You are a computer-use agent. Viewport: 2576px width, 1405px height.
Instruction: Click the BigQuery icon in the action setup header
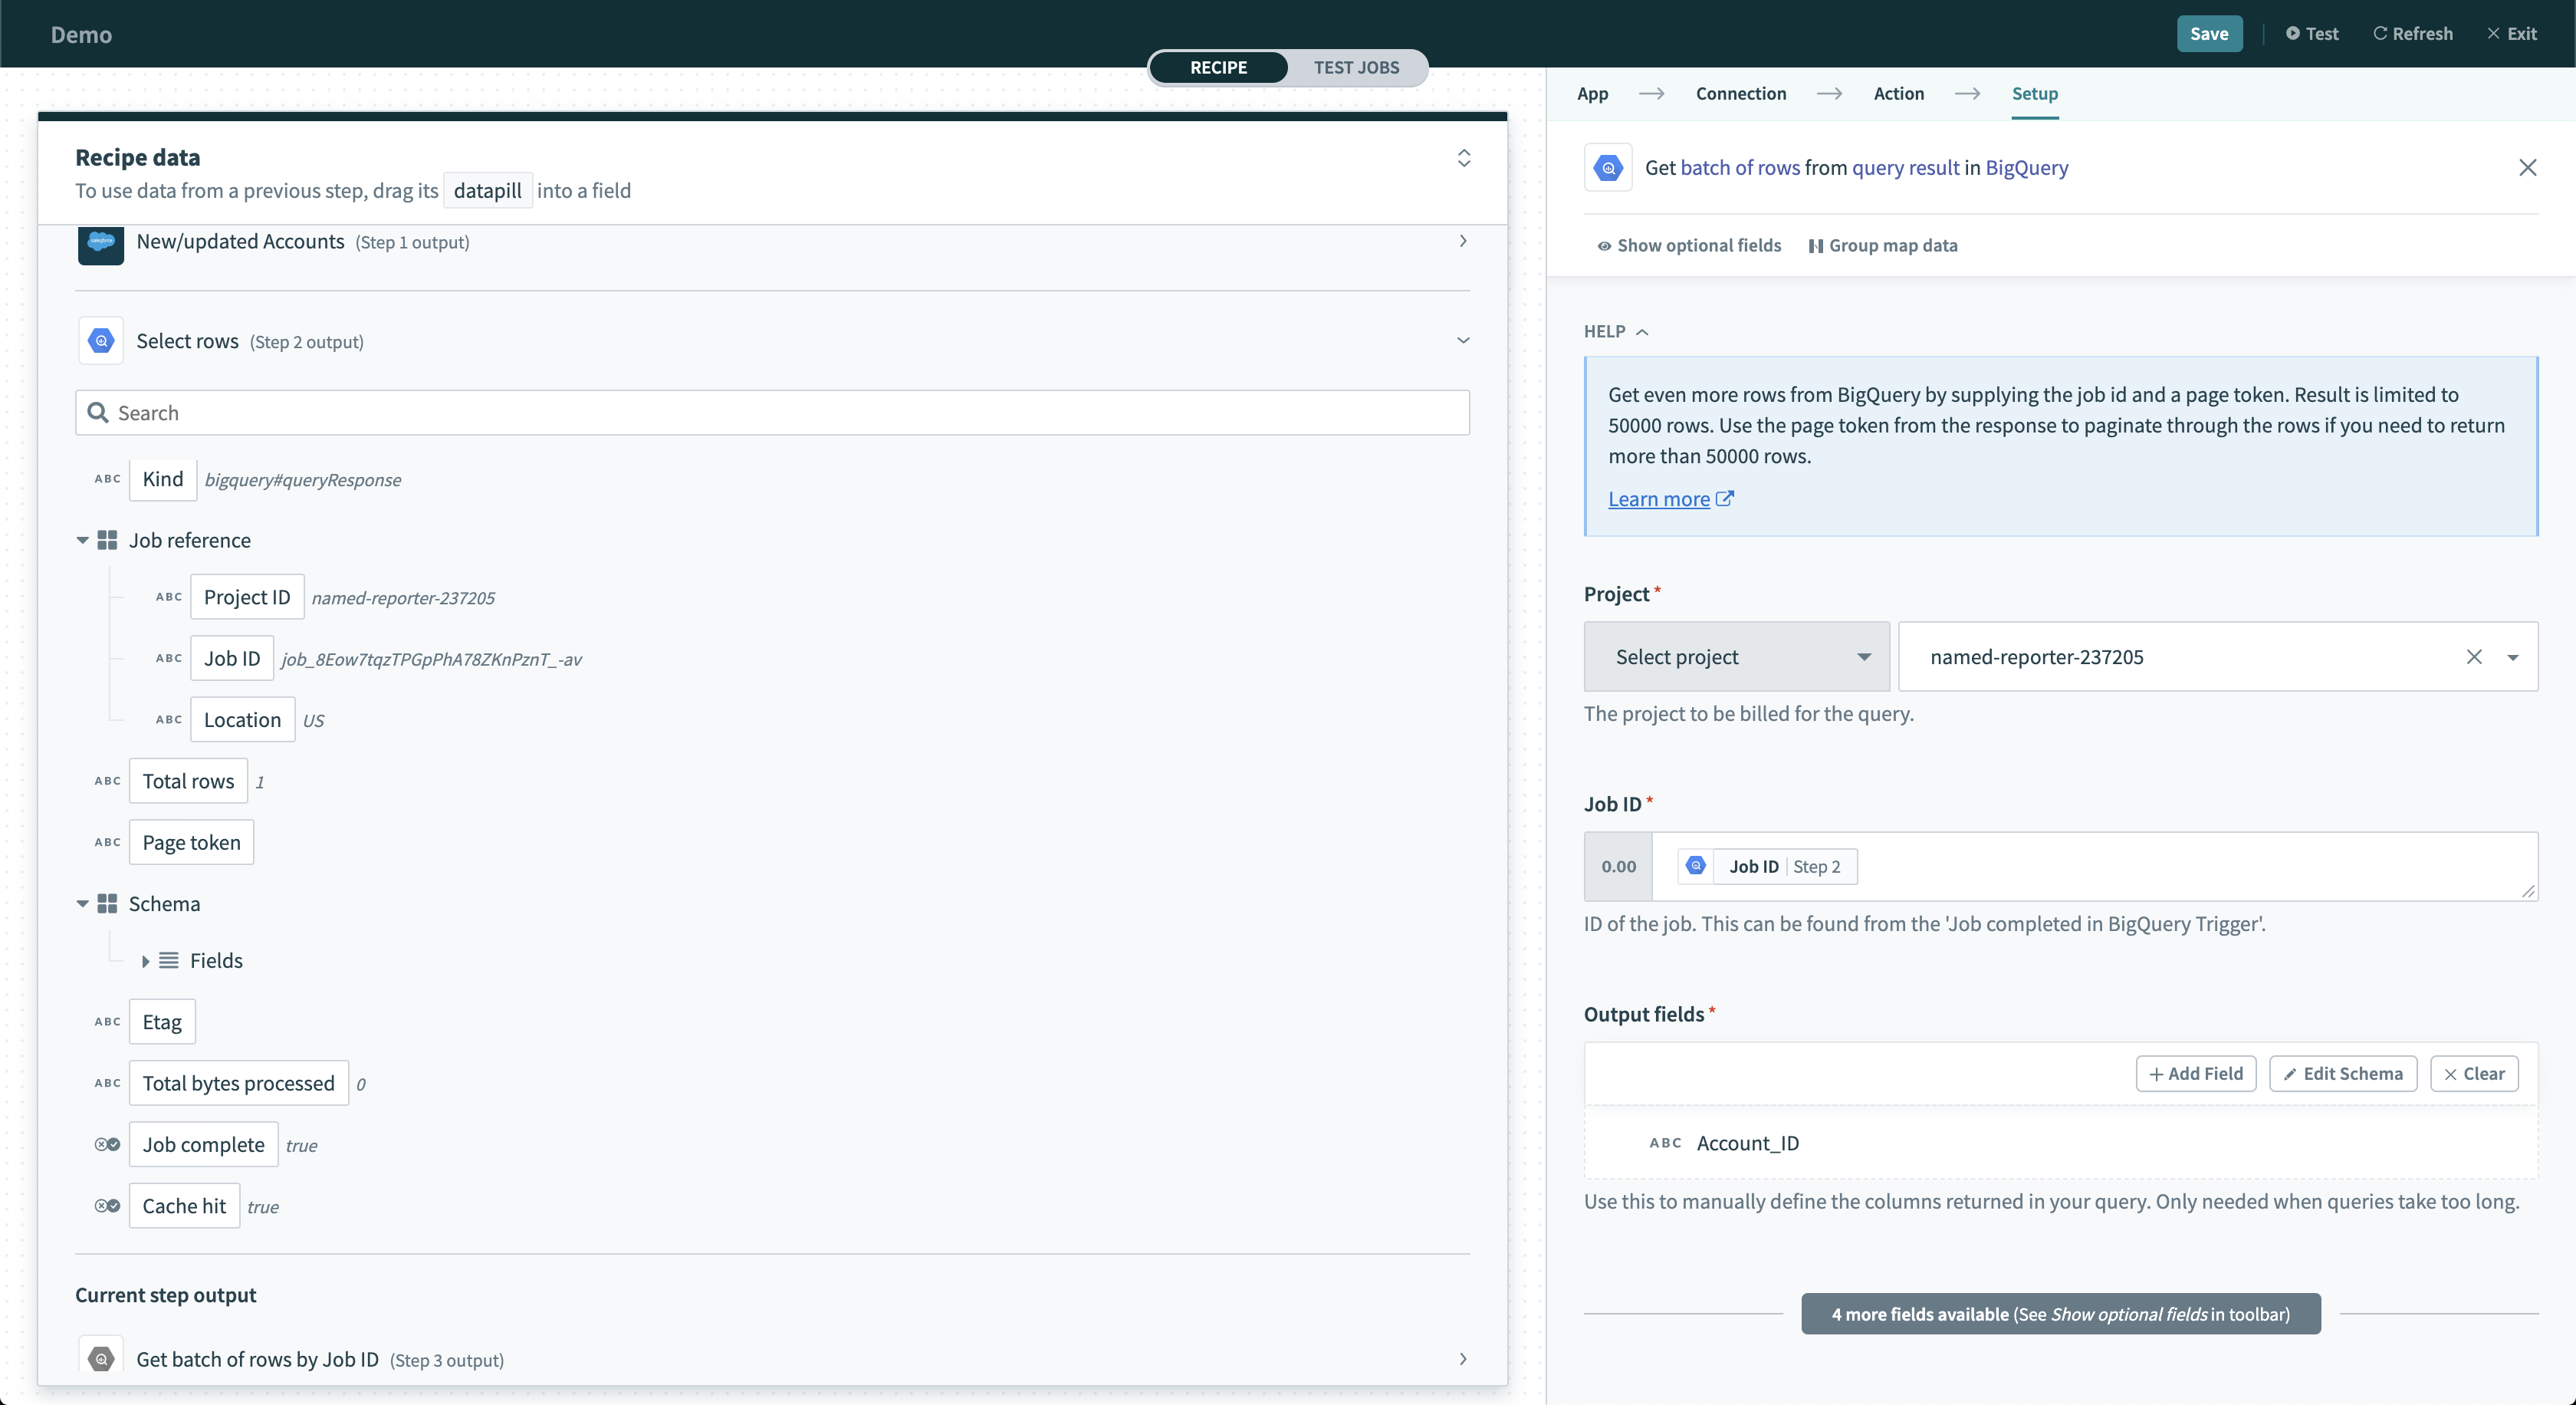1608,167
